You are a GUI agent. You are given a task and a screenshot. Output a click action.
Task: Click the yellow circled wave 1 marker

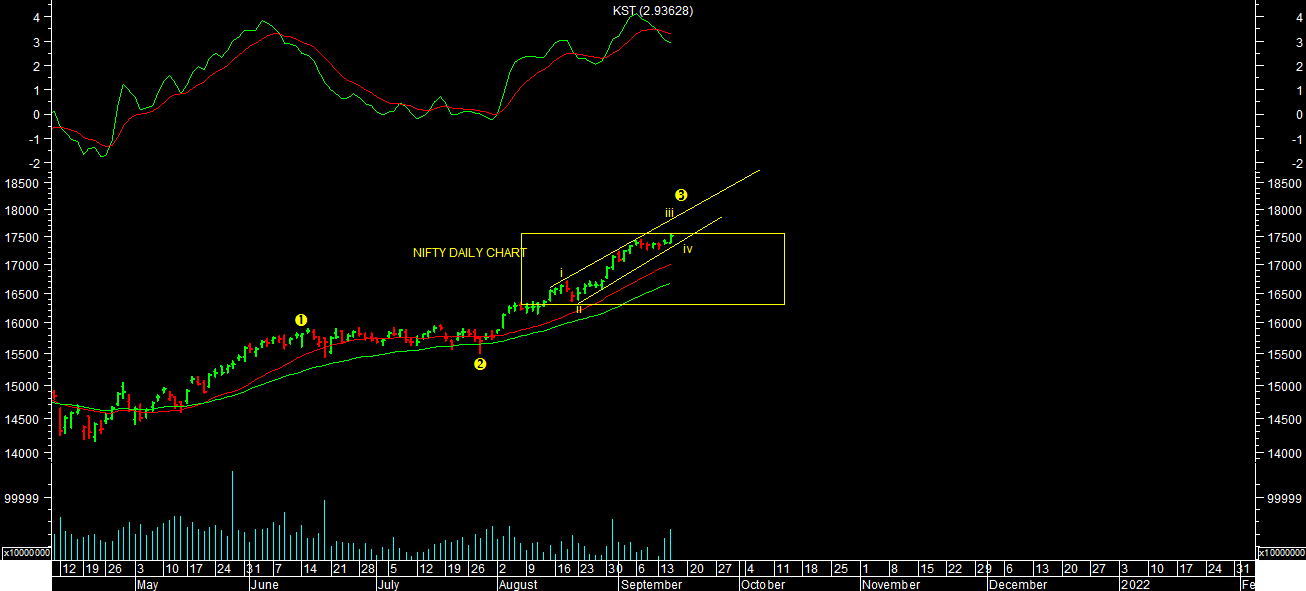click(x=301, y=320)
